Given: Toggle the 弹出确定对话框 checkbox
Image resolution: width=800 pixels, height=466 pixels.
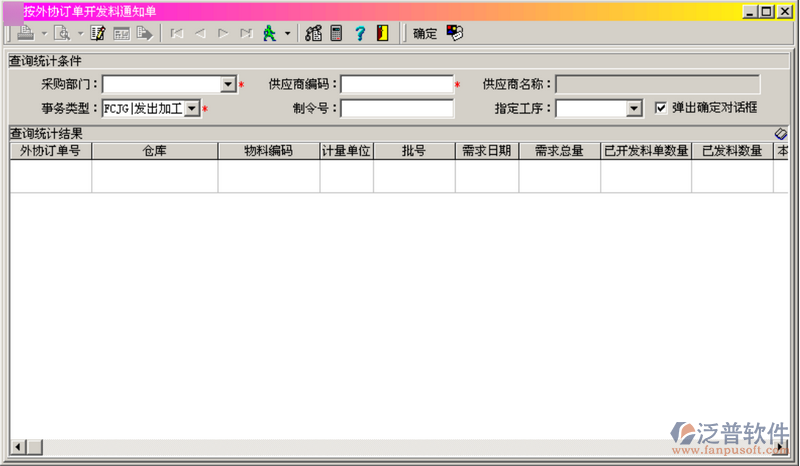Looking at the screenshot, I should (661, 108).
